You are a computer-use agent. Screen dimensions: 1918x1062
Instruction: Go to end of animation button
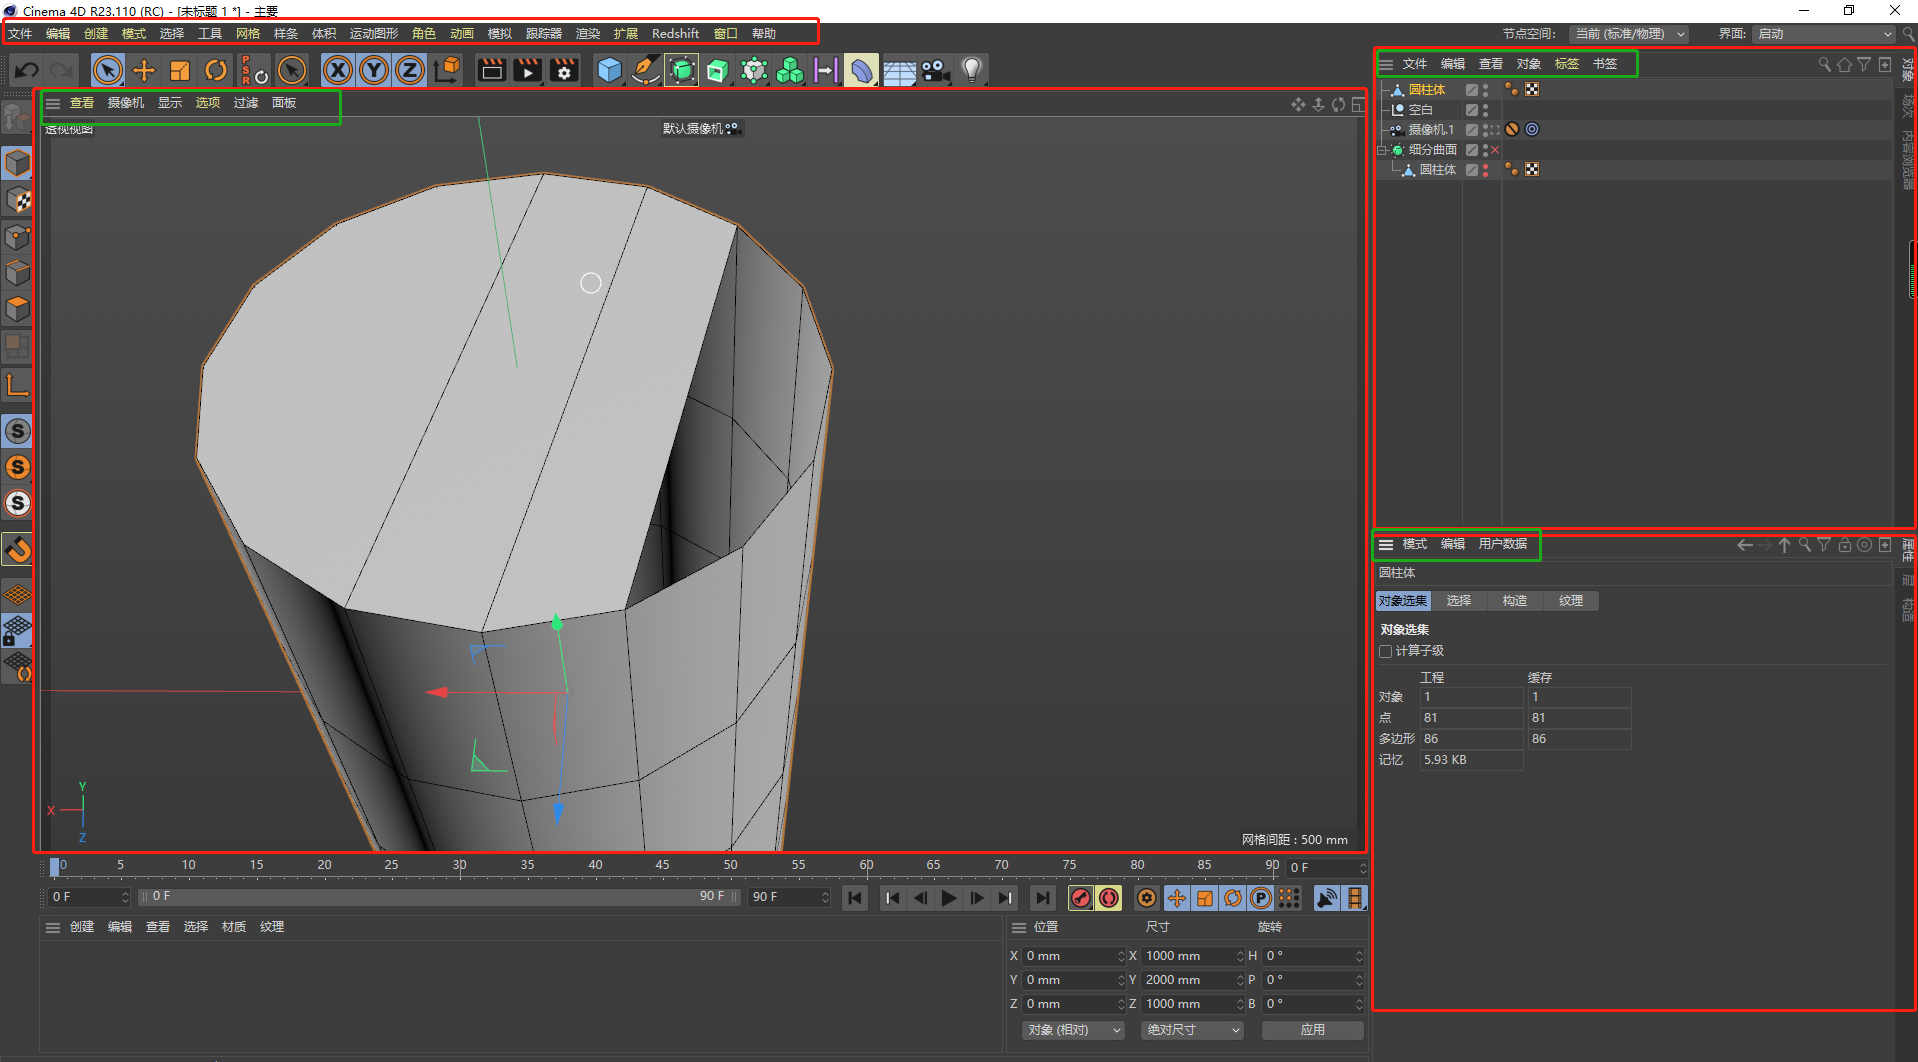tap(1043, 898)
